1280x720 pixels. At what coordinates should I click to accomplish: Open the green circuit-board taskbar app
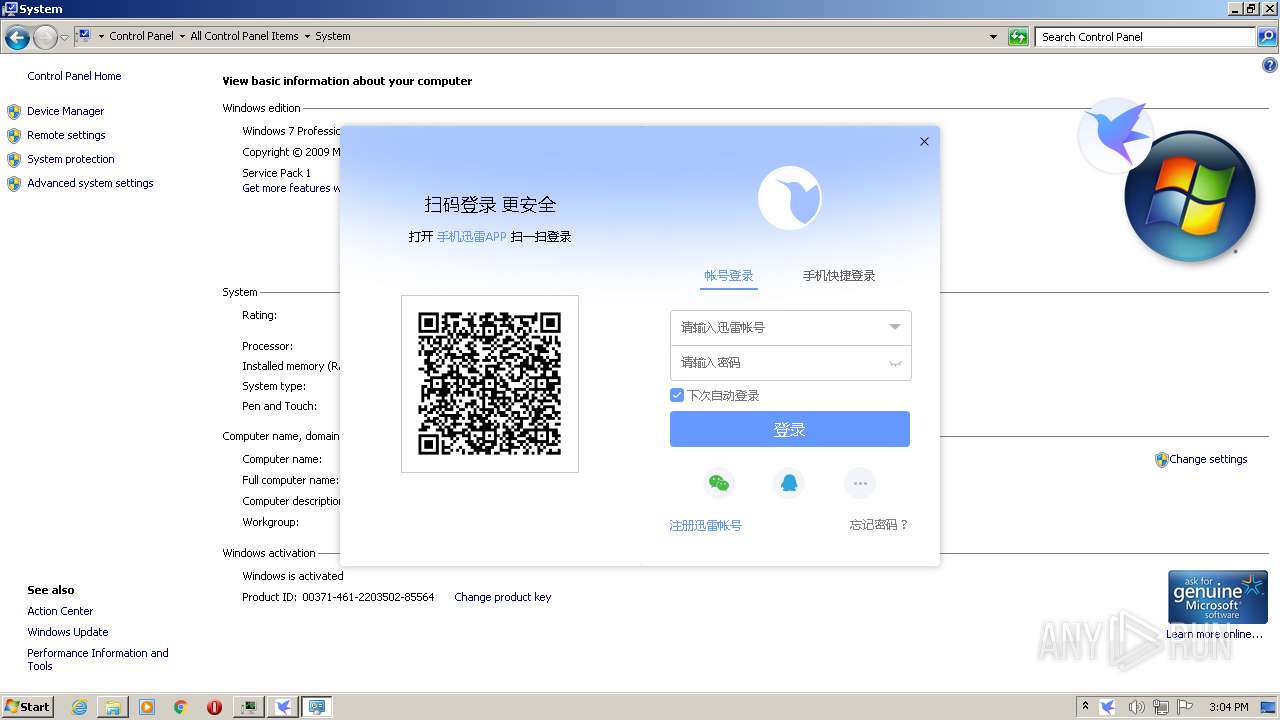(x=249, y=707)
